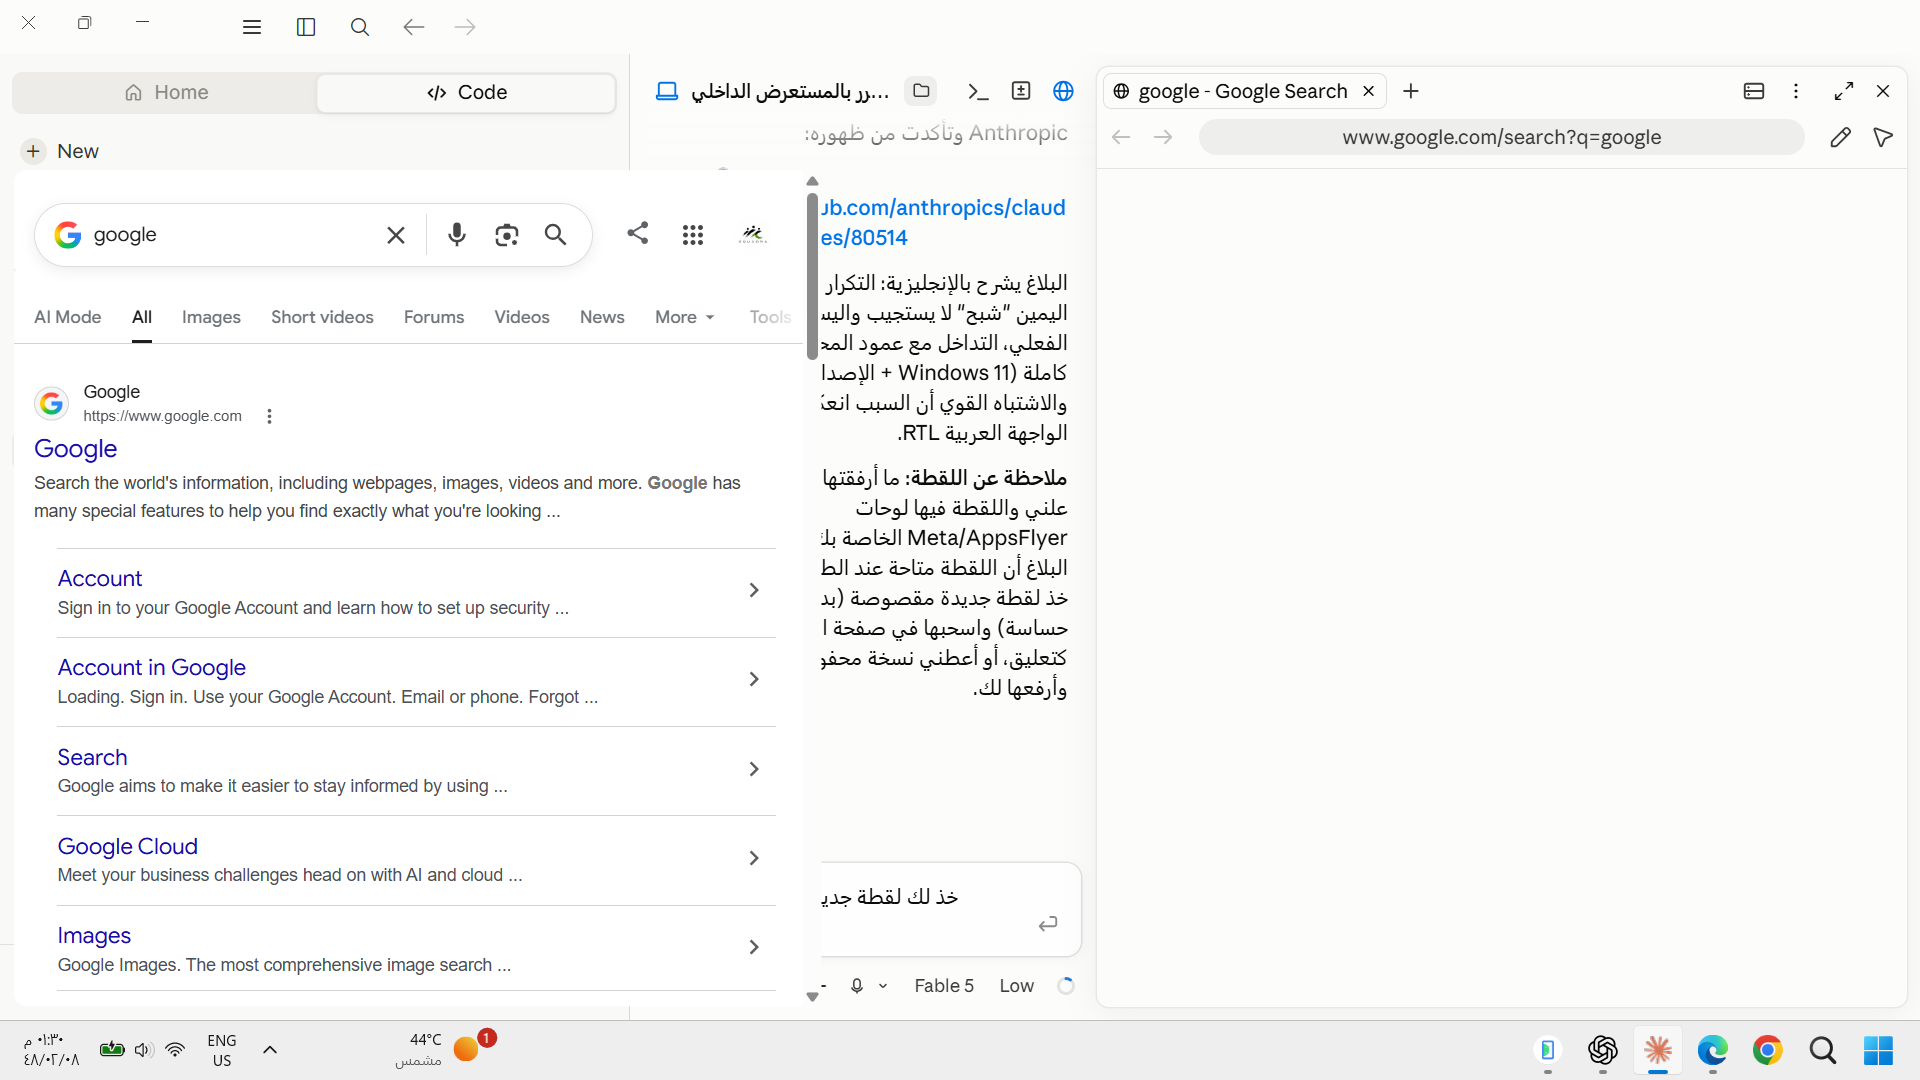Open Google Lens image search

click(x=507, y=235)
